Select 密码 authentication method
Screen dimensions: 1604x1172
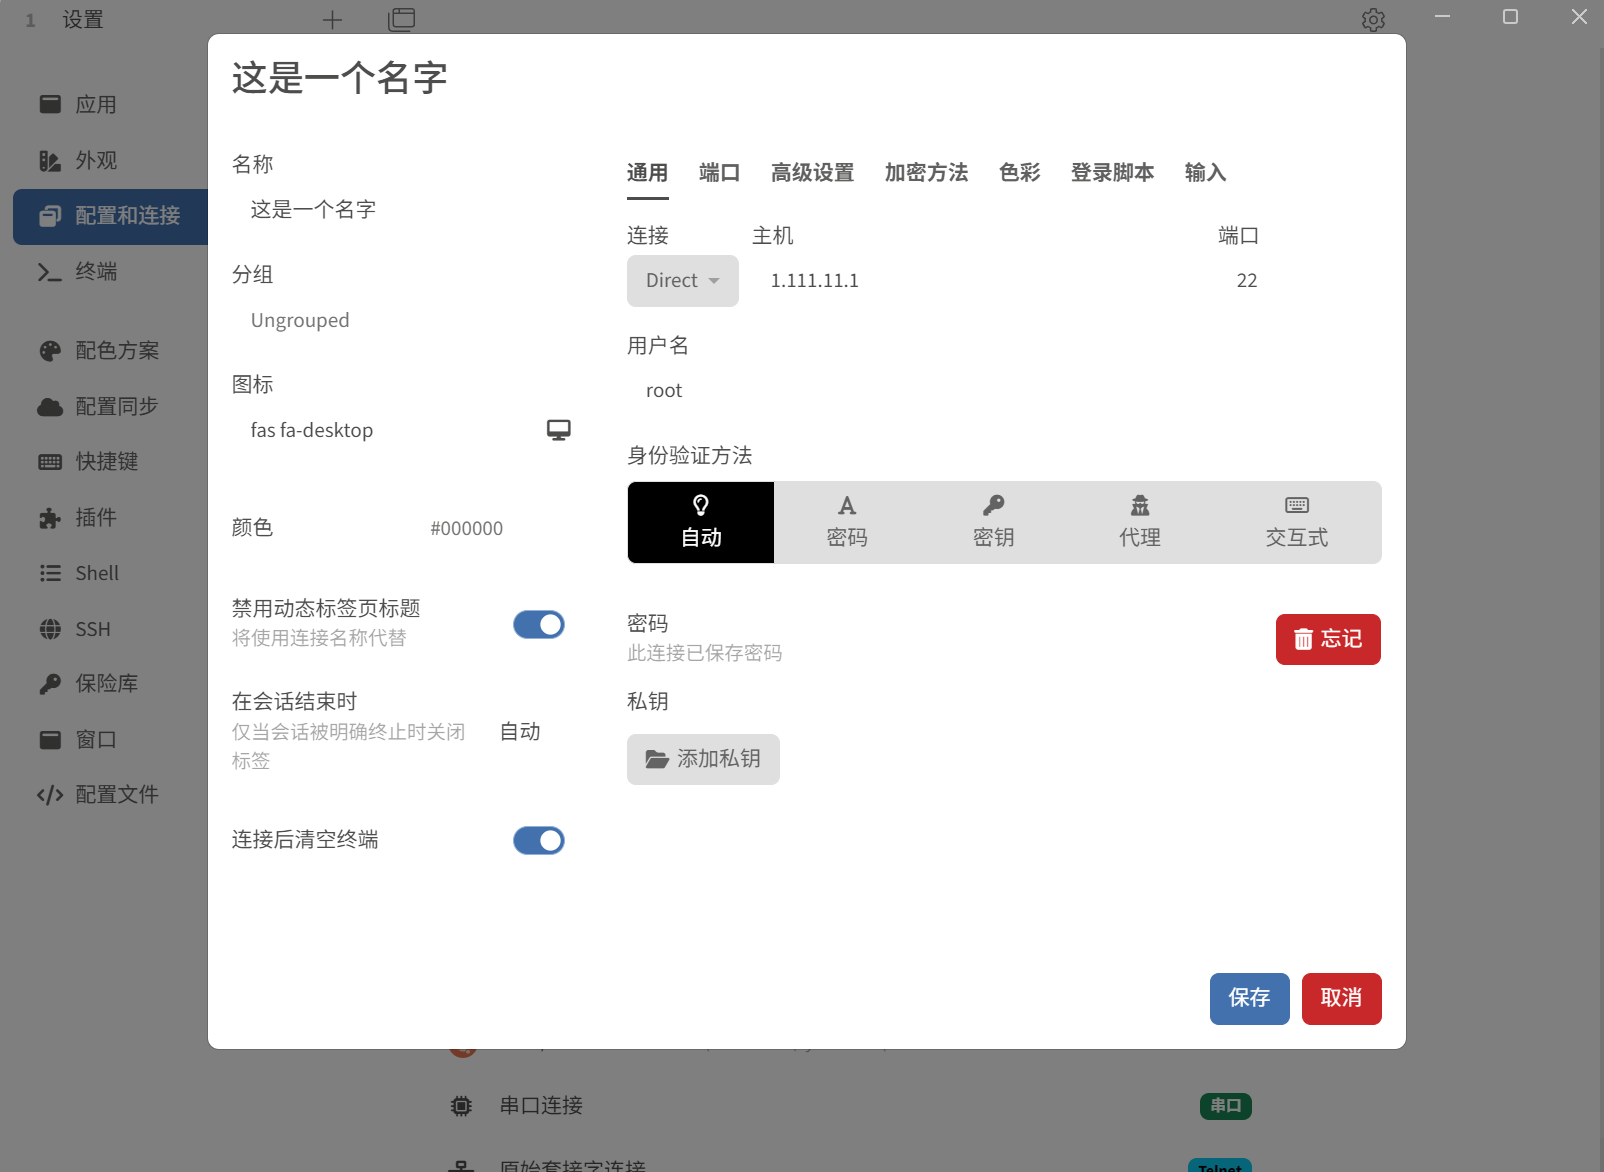click(x=847, y=523)
